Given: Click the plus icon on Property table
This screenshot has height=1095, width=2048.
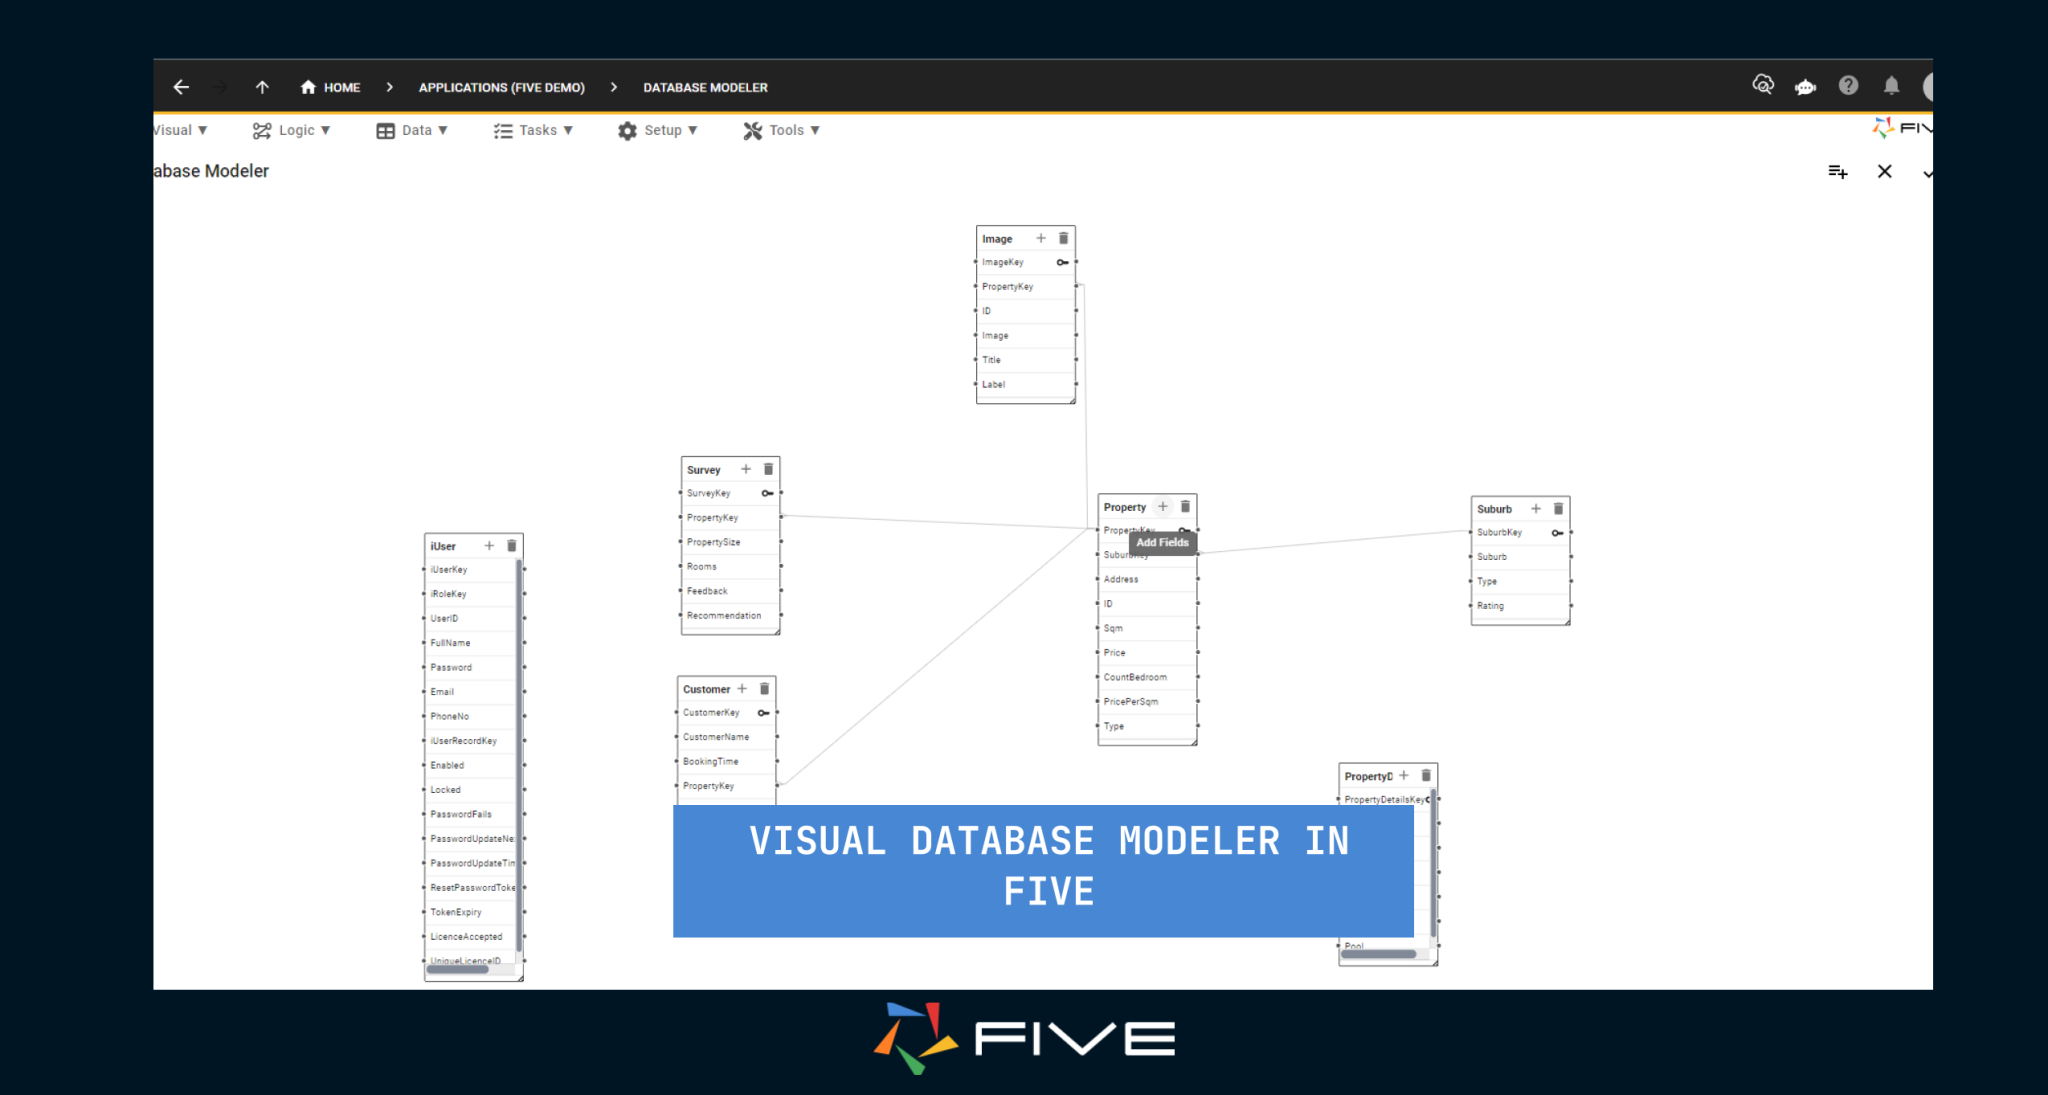Looking at the screenshot, I should click(1163, 507).
